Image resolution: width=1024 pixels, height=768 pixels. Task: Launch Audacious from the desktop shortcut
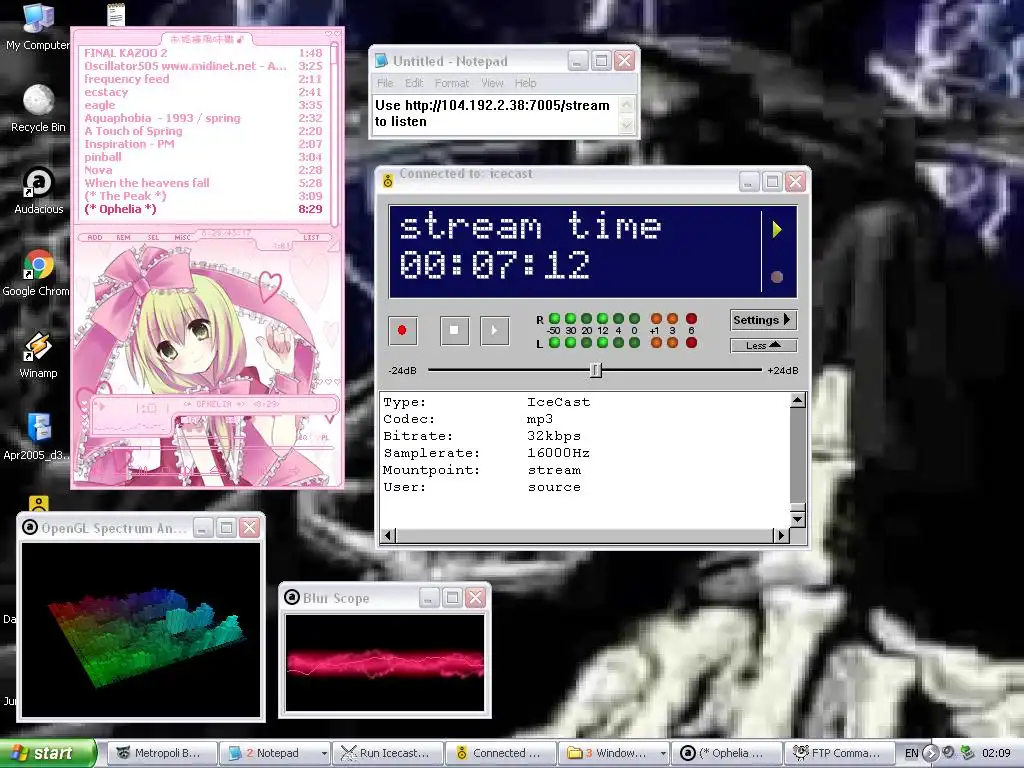[39, 191]
